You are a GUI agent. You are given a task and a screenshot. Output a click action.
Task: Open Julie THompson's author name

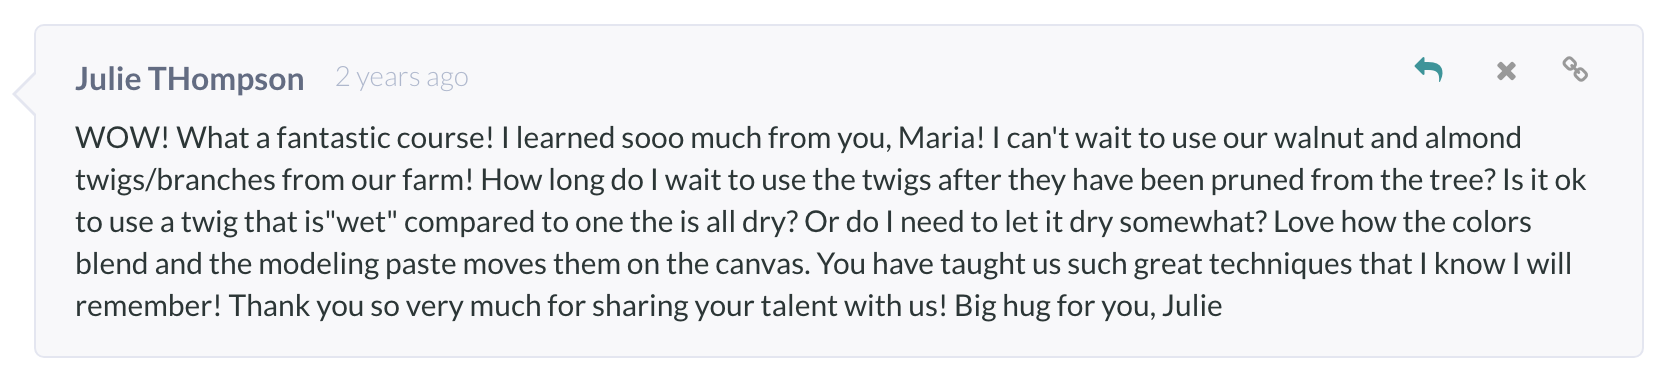[189, 78]
